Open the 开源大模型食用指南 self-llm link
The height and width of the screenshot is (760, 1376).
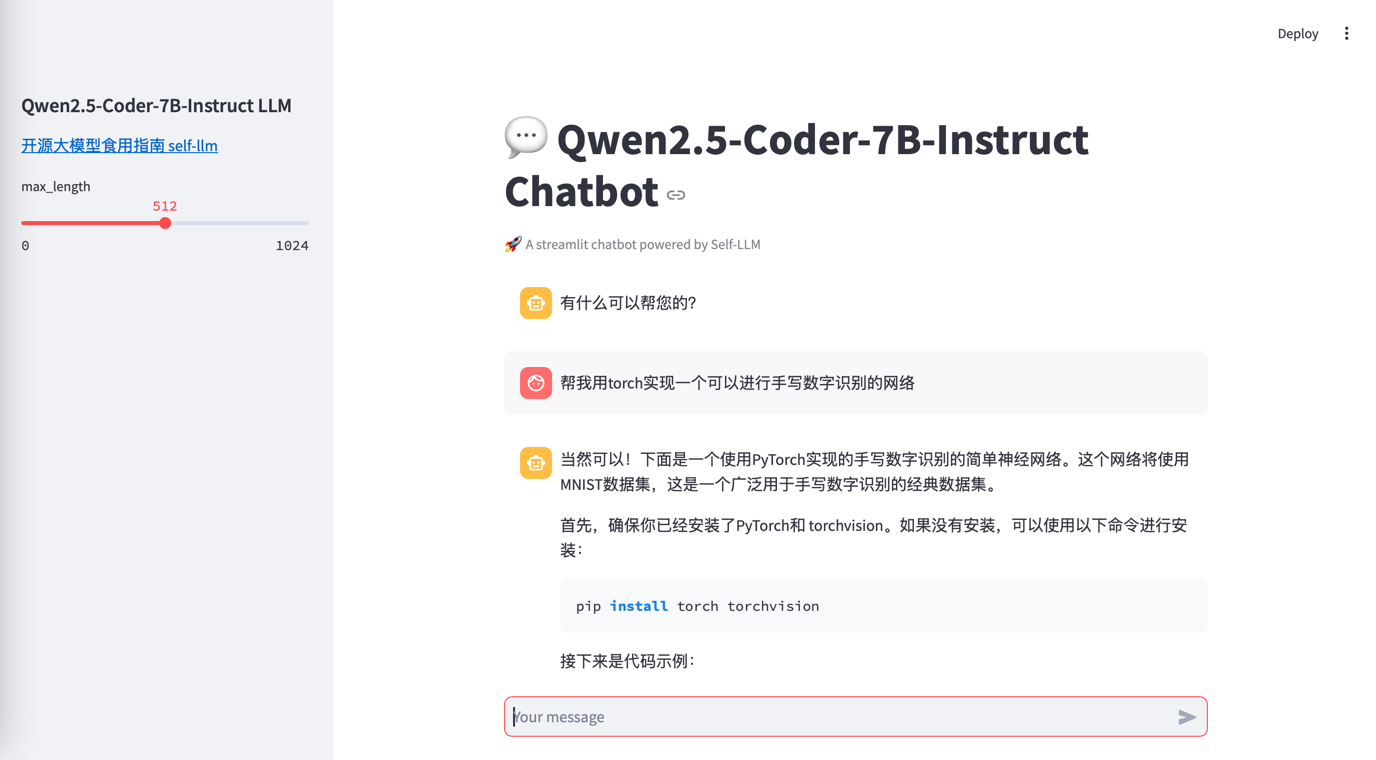(x=119, y=145)
